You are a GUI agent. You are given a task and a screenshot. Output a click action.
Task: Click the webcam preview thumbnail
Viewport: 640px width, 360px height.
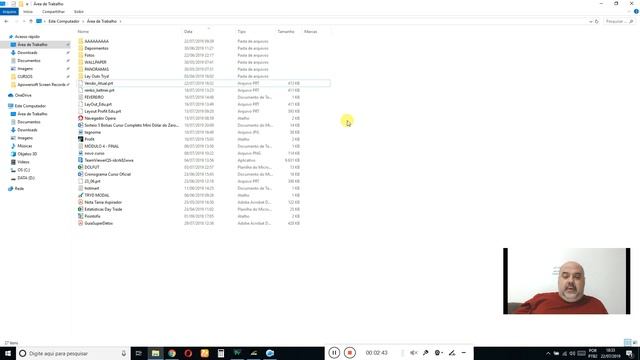(x=567, y=281)
